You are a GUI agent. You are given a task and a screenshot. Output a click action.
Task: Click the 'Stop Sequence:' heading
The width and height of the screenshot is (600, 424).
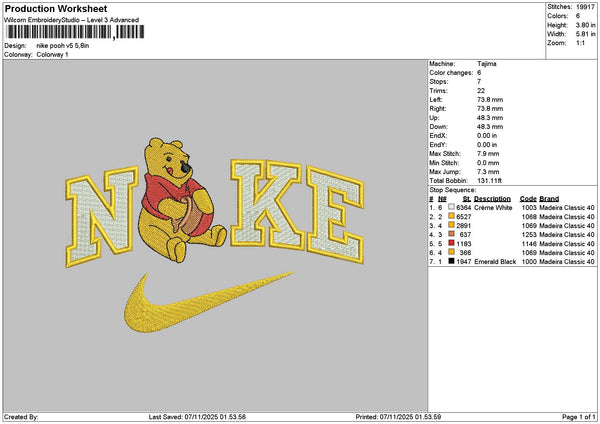tap(453, 190)
